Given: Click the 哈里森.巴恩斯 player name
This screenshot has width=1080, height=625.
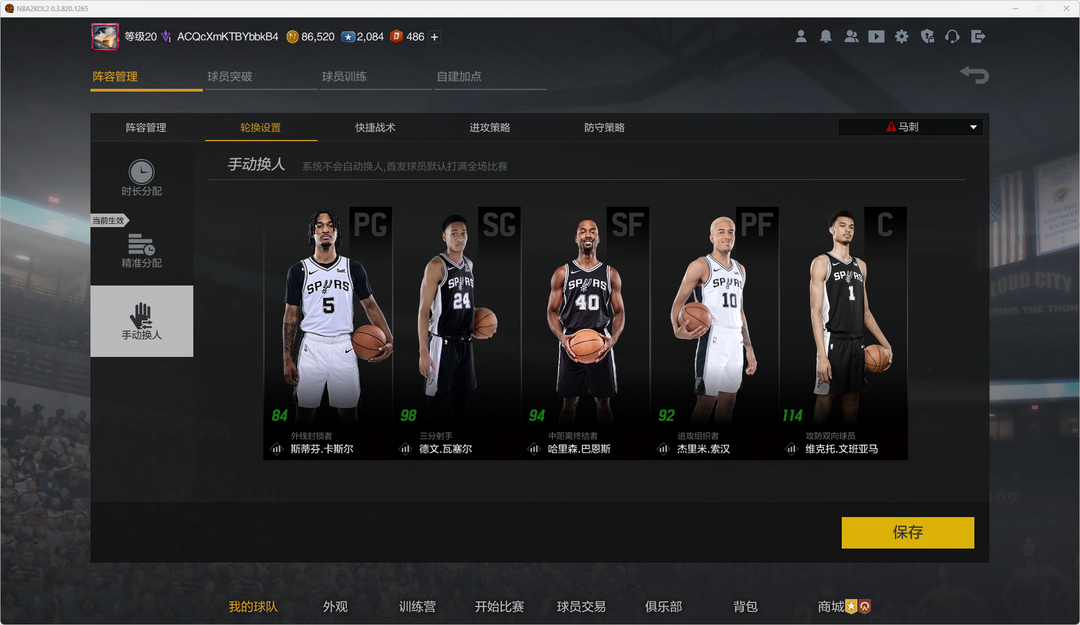Looking at the screenshot, I should pos(579,449).
